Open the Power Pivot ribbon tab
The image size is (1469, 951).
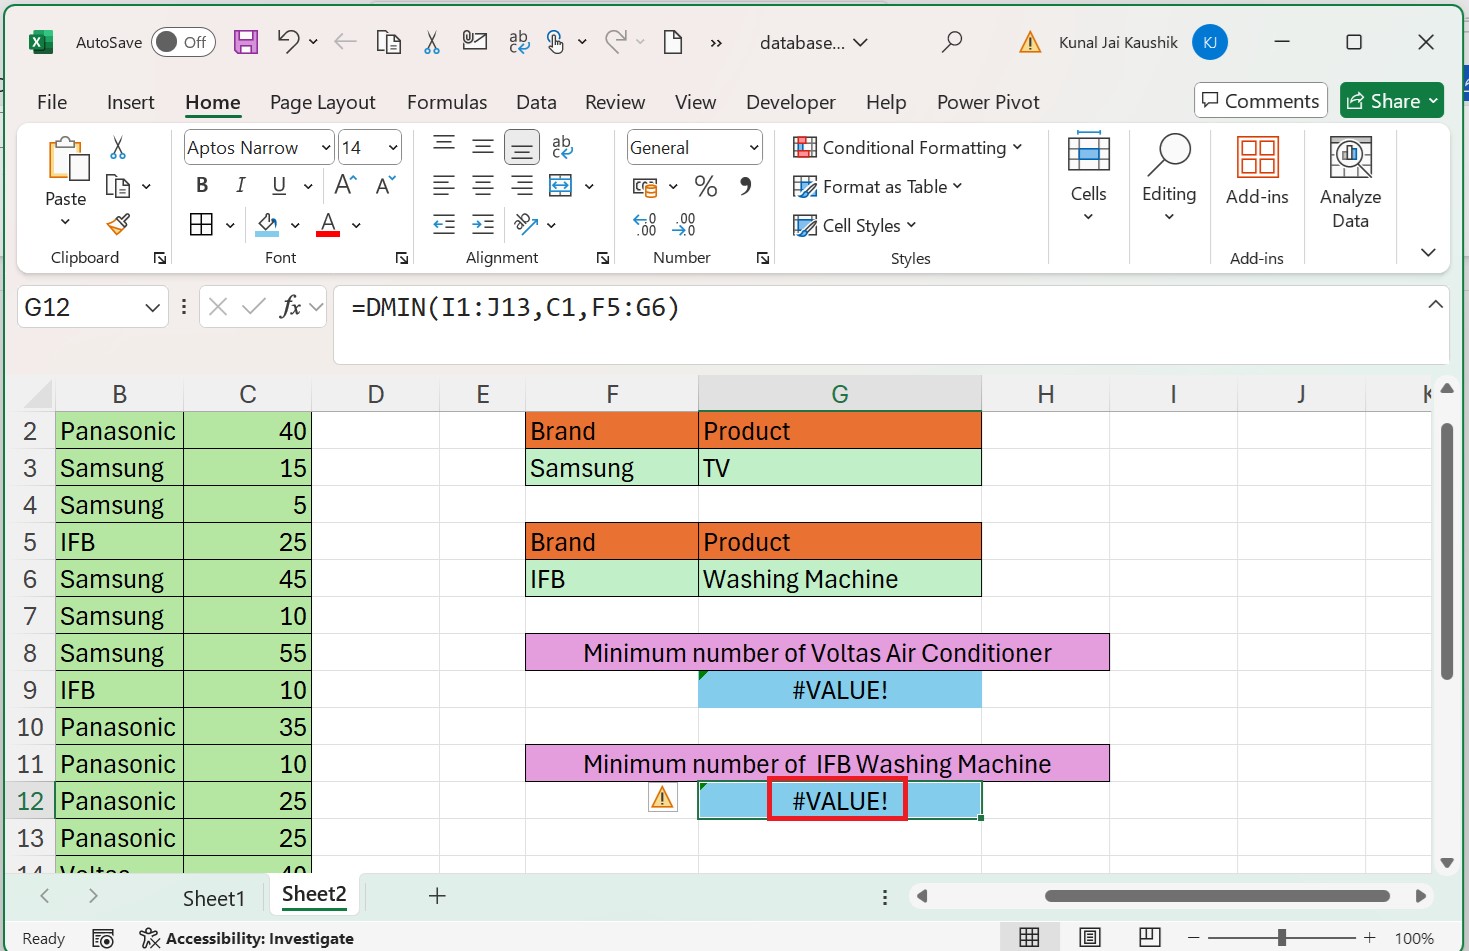(988, 102)
